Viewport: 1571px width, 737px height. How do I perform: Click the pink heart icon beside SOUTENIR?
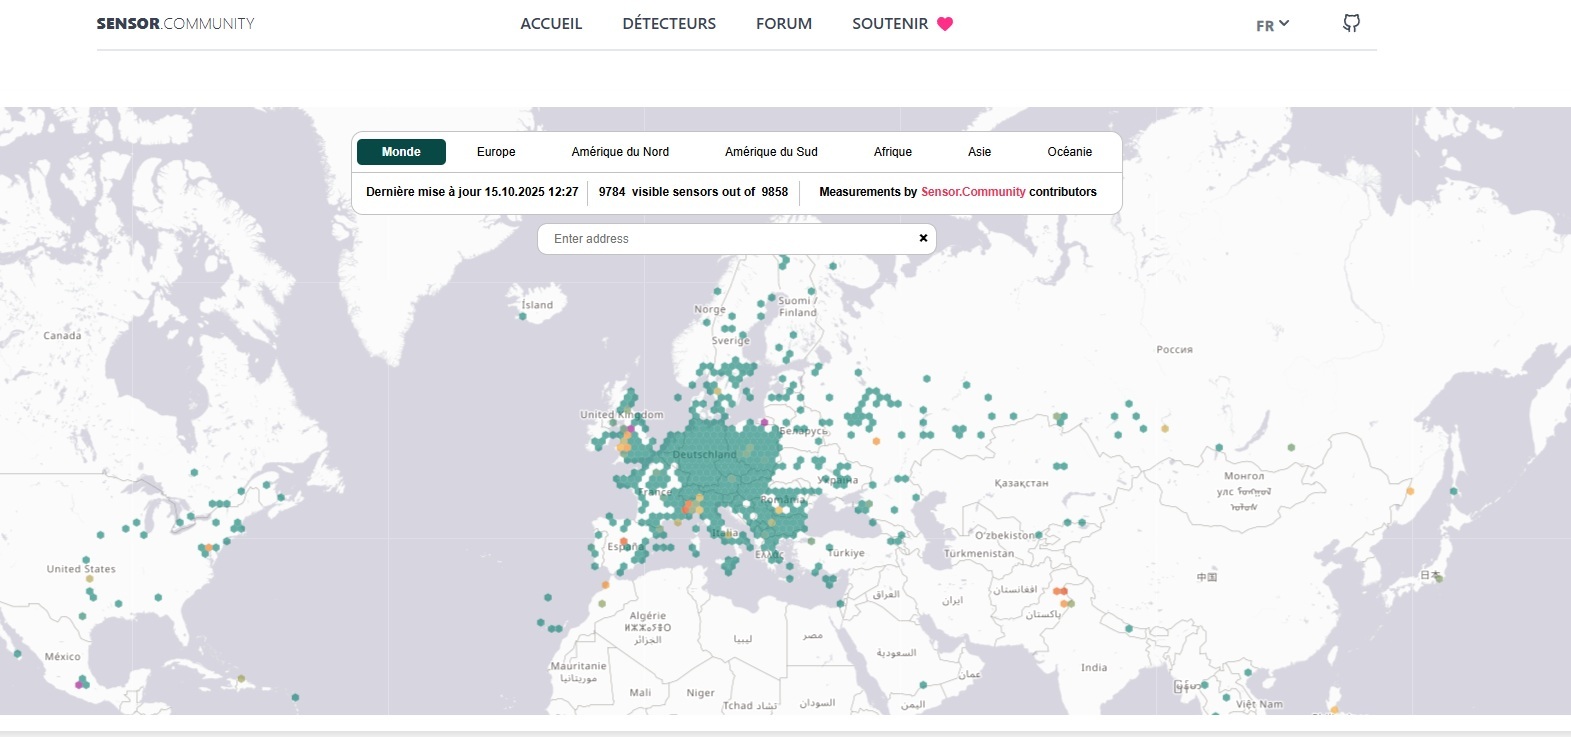(x=945, y=24)
